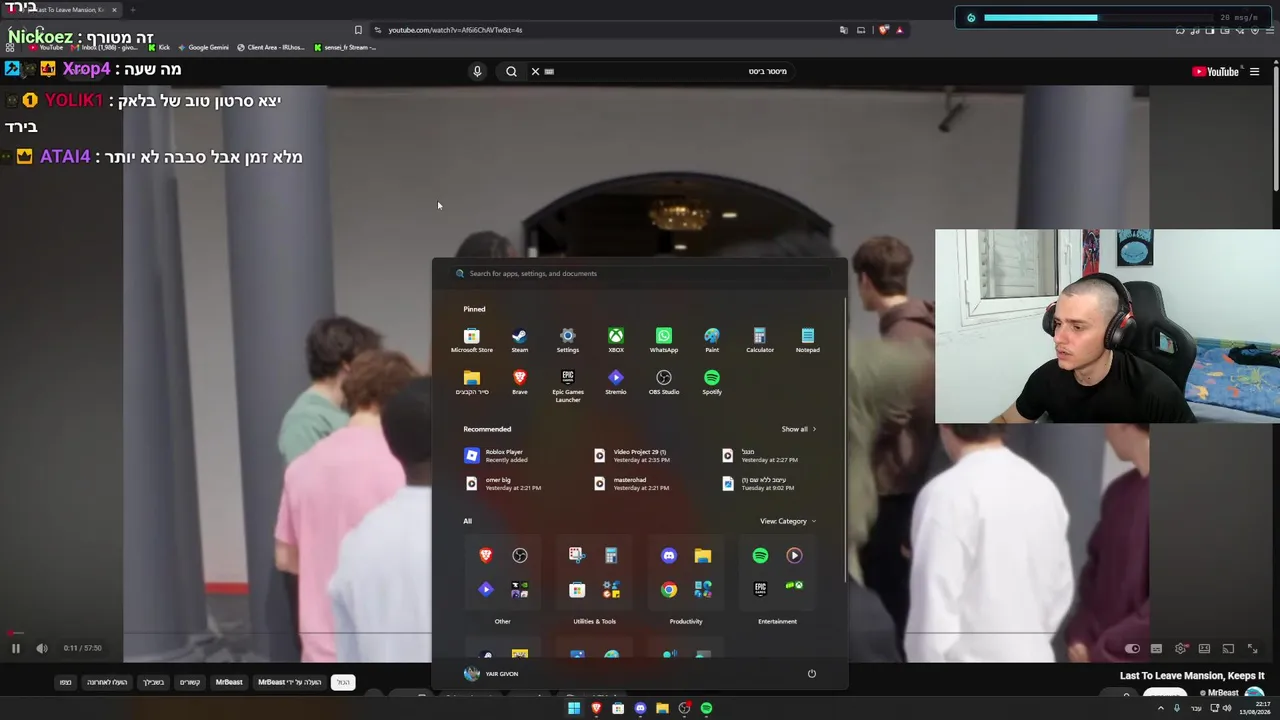This screenshot has width=1280, height=720.
Task: Open OBS Studio from pinned apps
Action: (x=664, y=382)
